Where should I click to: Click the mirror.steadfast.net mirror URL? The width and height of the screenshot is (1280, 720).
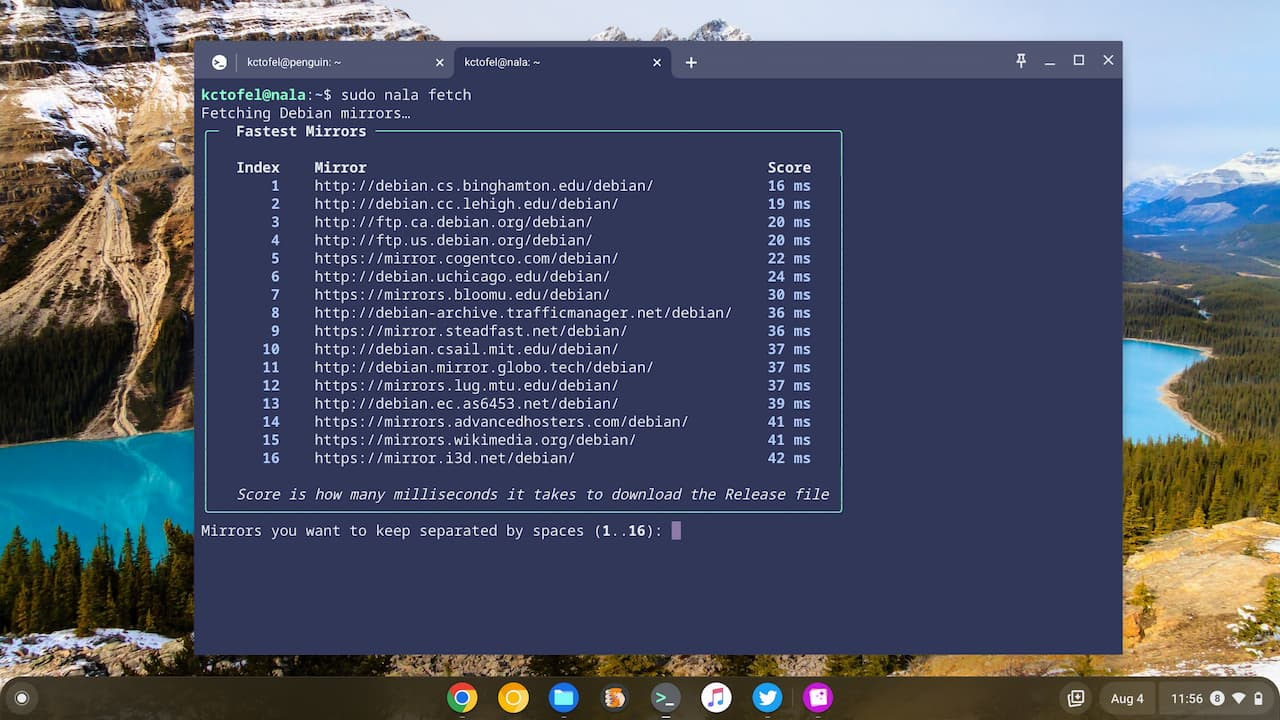coord(471,331)
